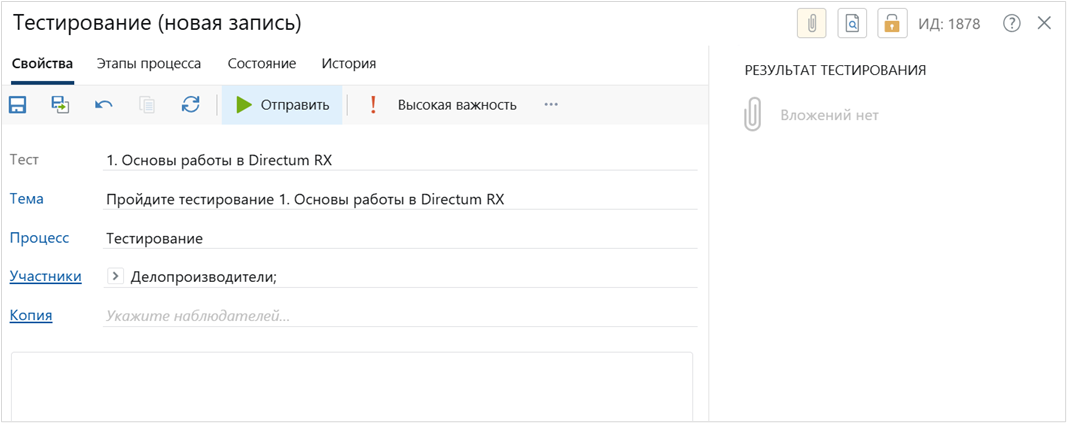The height and width of the screenshot is (423, 1067).
Task: Open the Состояние tab
Action: point(262,63)
